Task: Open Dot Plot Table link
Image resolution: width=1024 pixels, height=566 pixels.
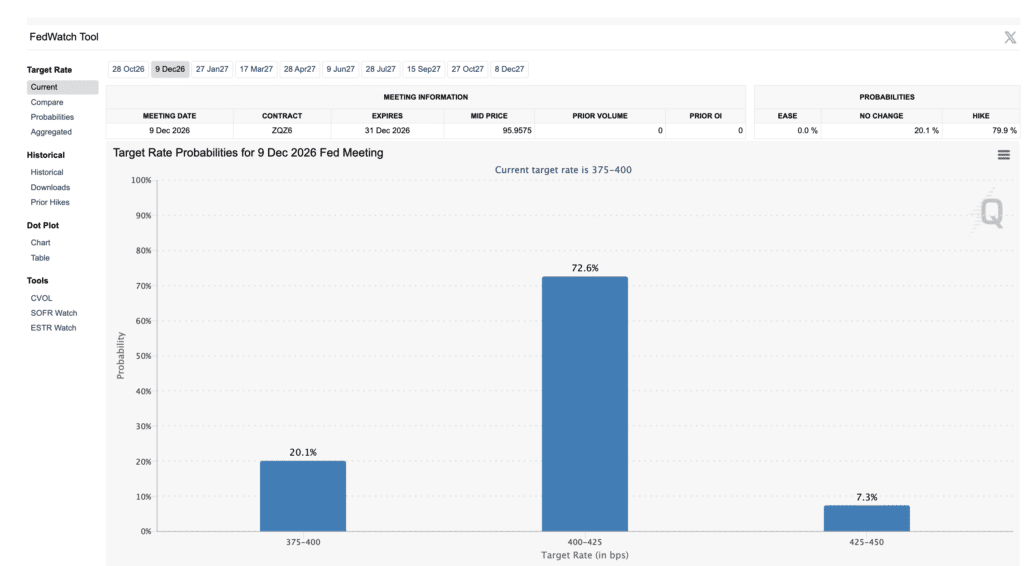Action: pos(40,258)
